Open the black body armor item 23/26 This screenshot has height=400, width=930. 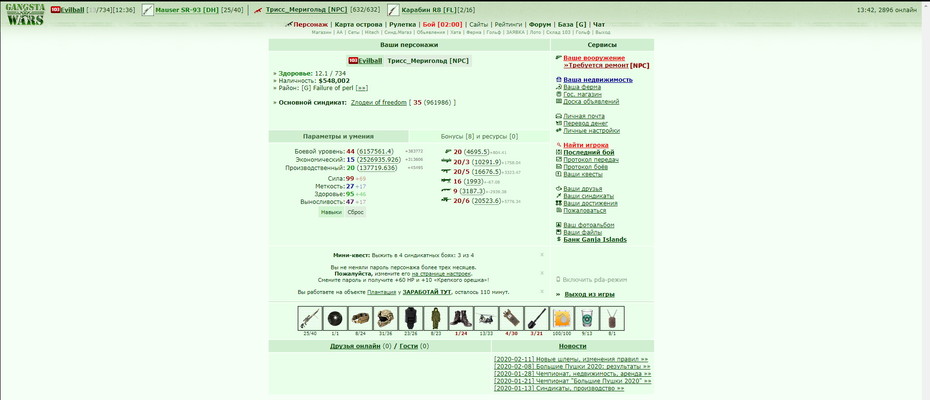[x=410, y=319]
